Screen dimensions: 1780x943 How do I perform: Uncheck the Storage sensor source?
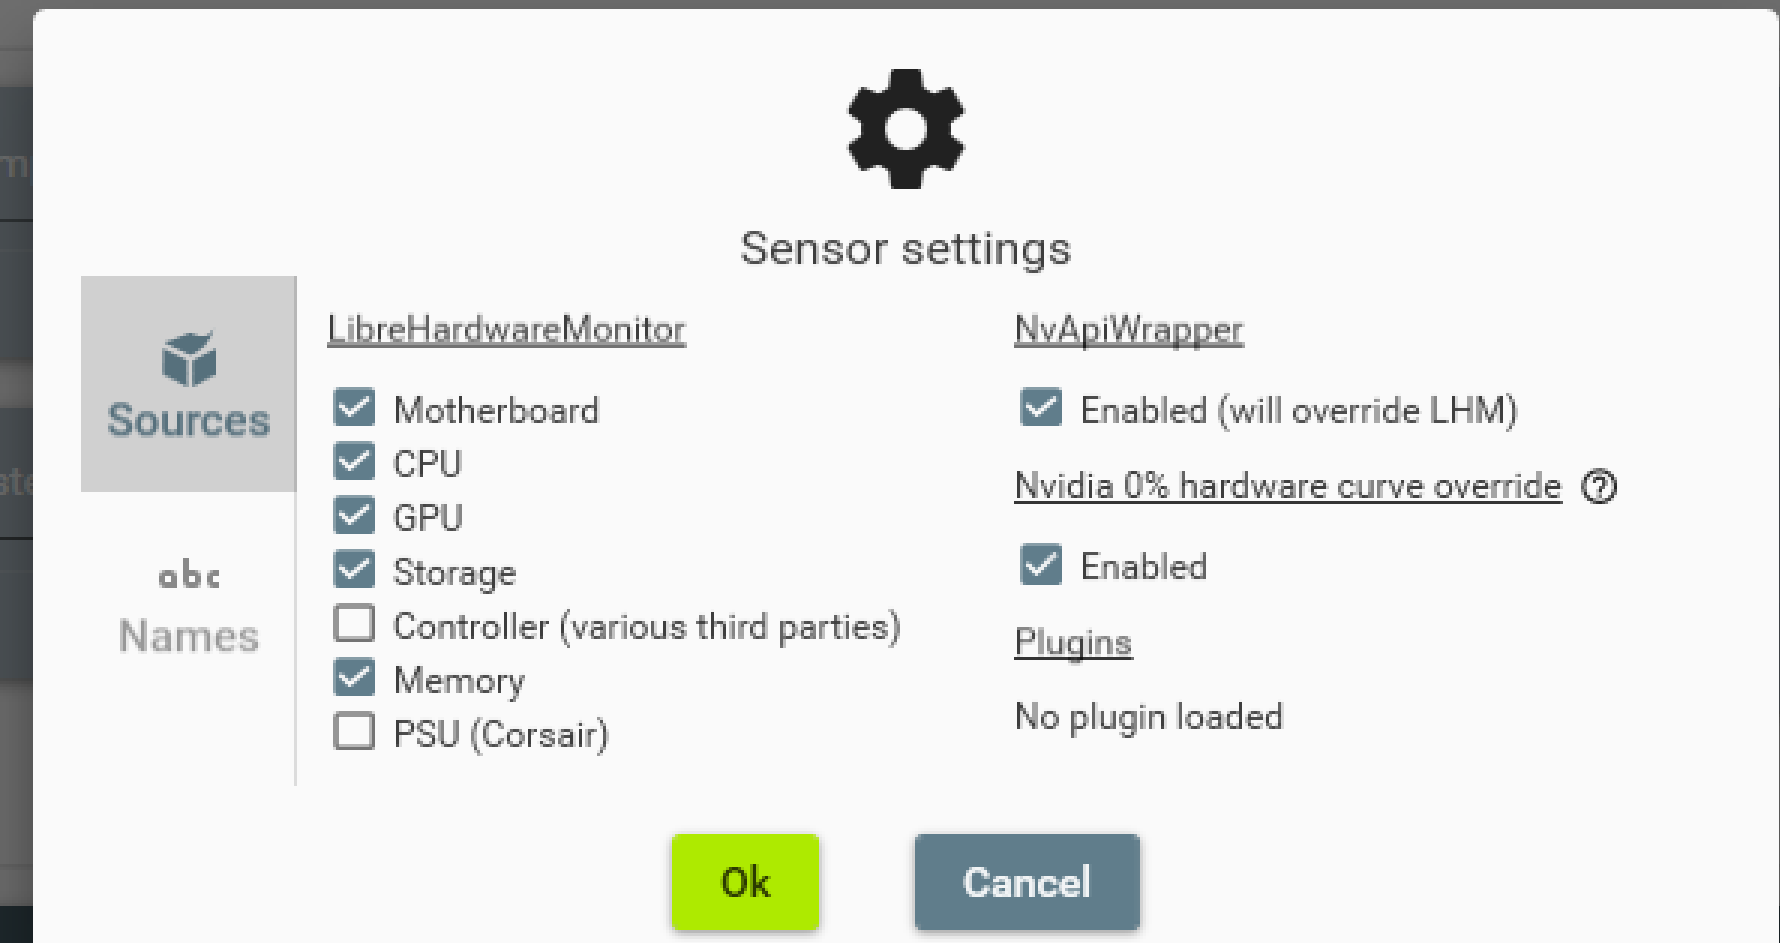pos(354,570)
